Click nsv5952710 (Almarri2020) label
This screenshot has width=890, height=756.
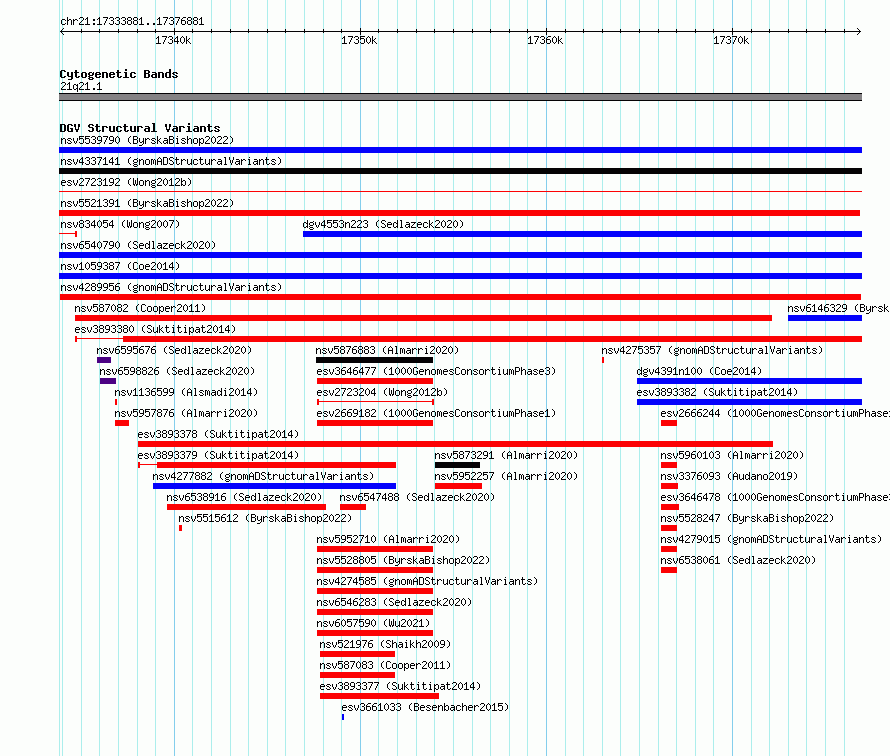point(388,539)
